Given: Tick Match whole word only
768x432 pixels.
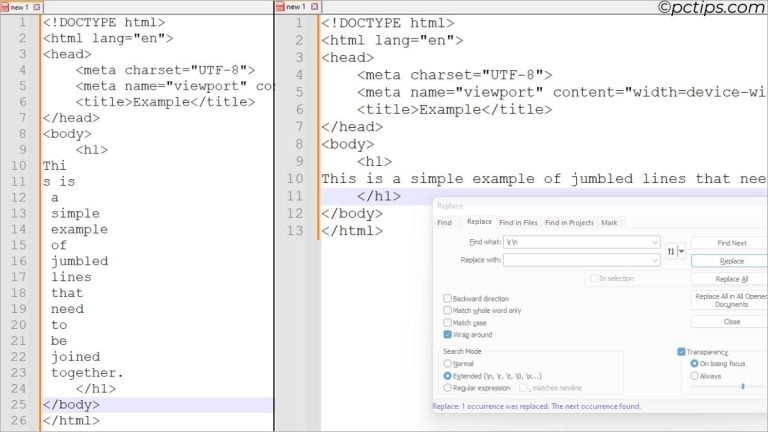Looking at the screenshot, I should [x=447, y=310].
